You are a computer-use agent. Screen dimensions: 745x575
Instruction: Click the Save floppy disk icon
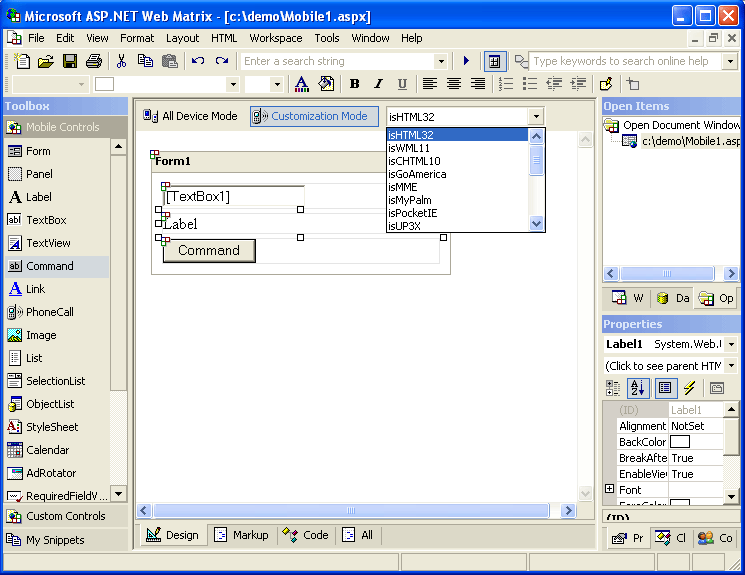click(x=70, y=61)
